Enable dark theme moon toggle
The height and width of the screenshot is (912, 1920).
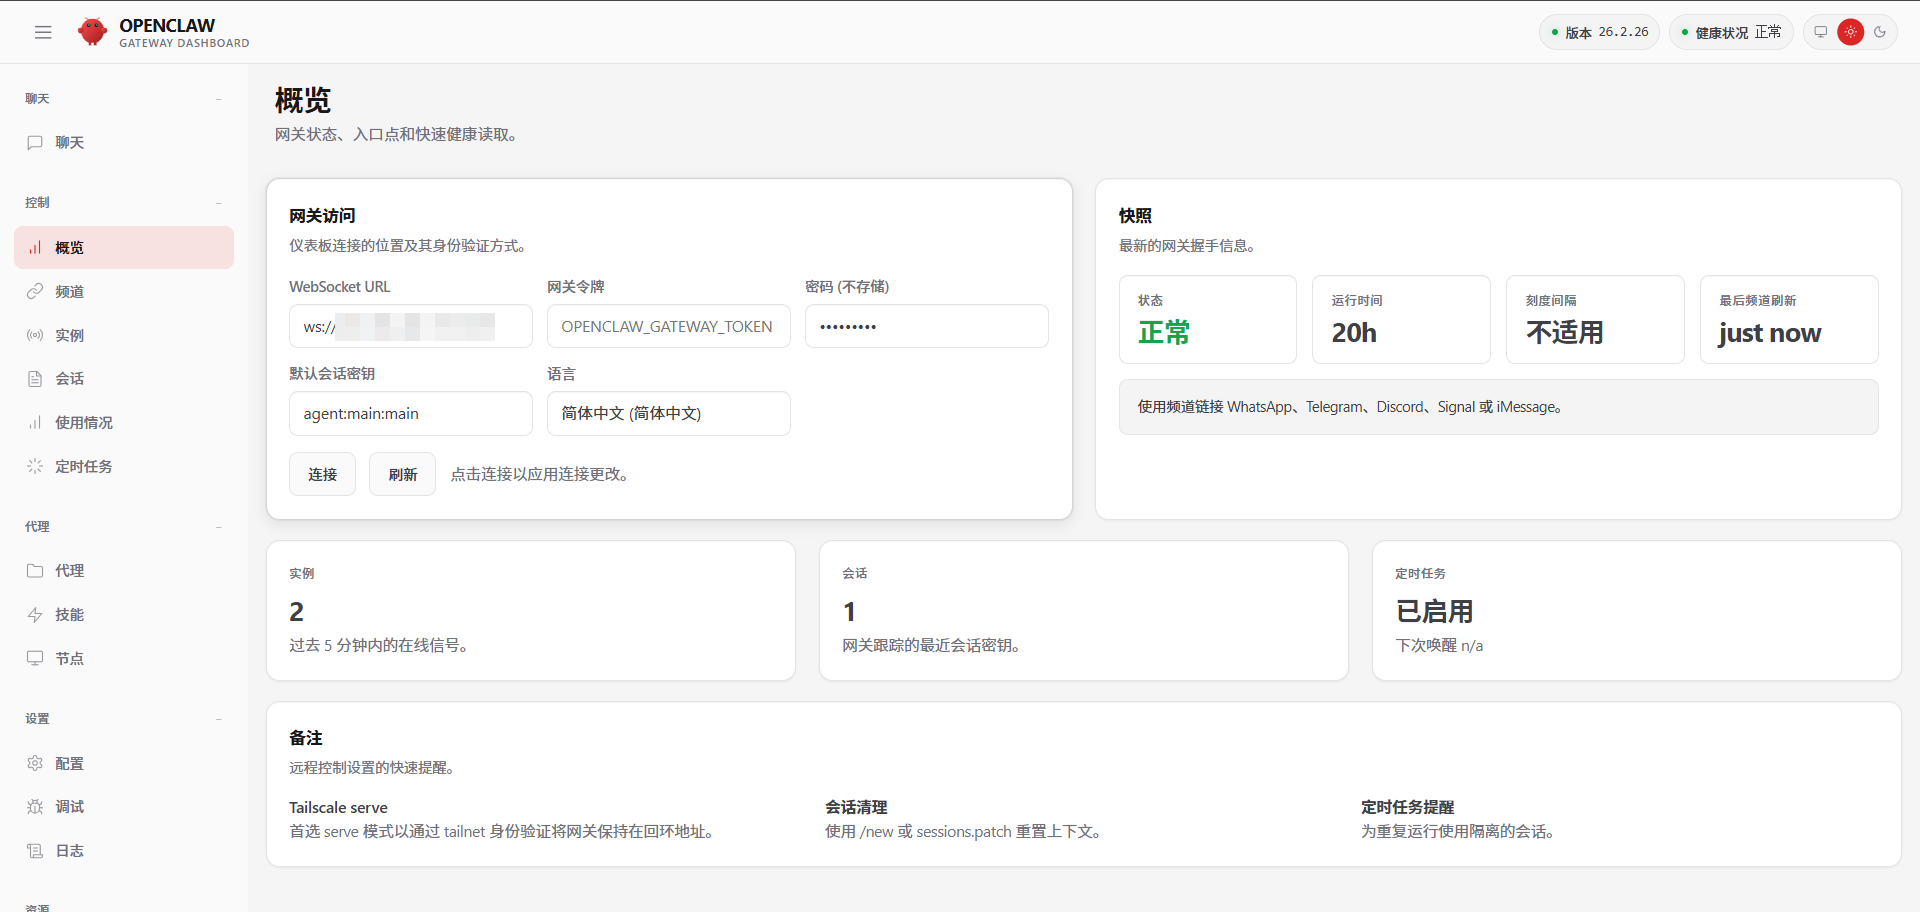(1880, 32)
